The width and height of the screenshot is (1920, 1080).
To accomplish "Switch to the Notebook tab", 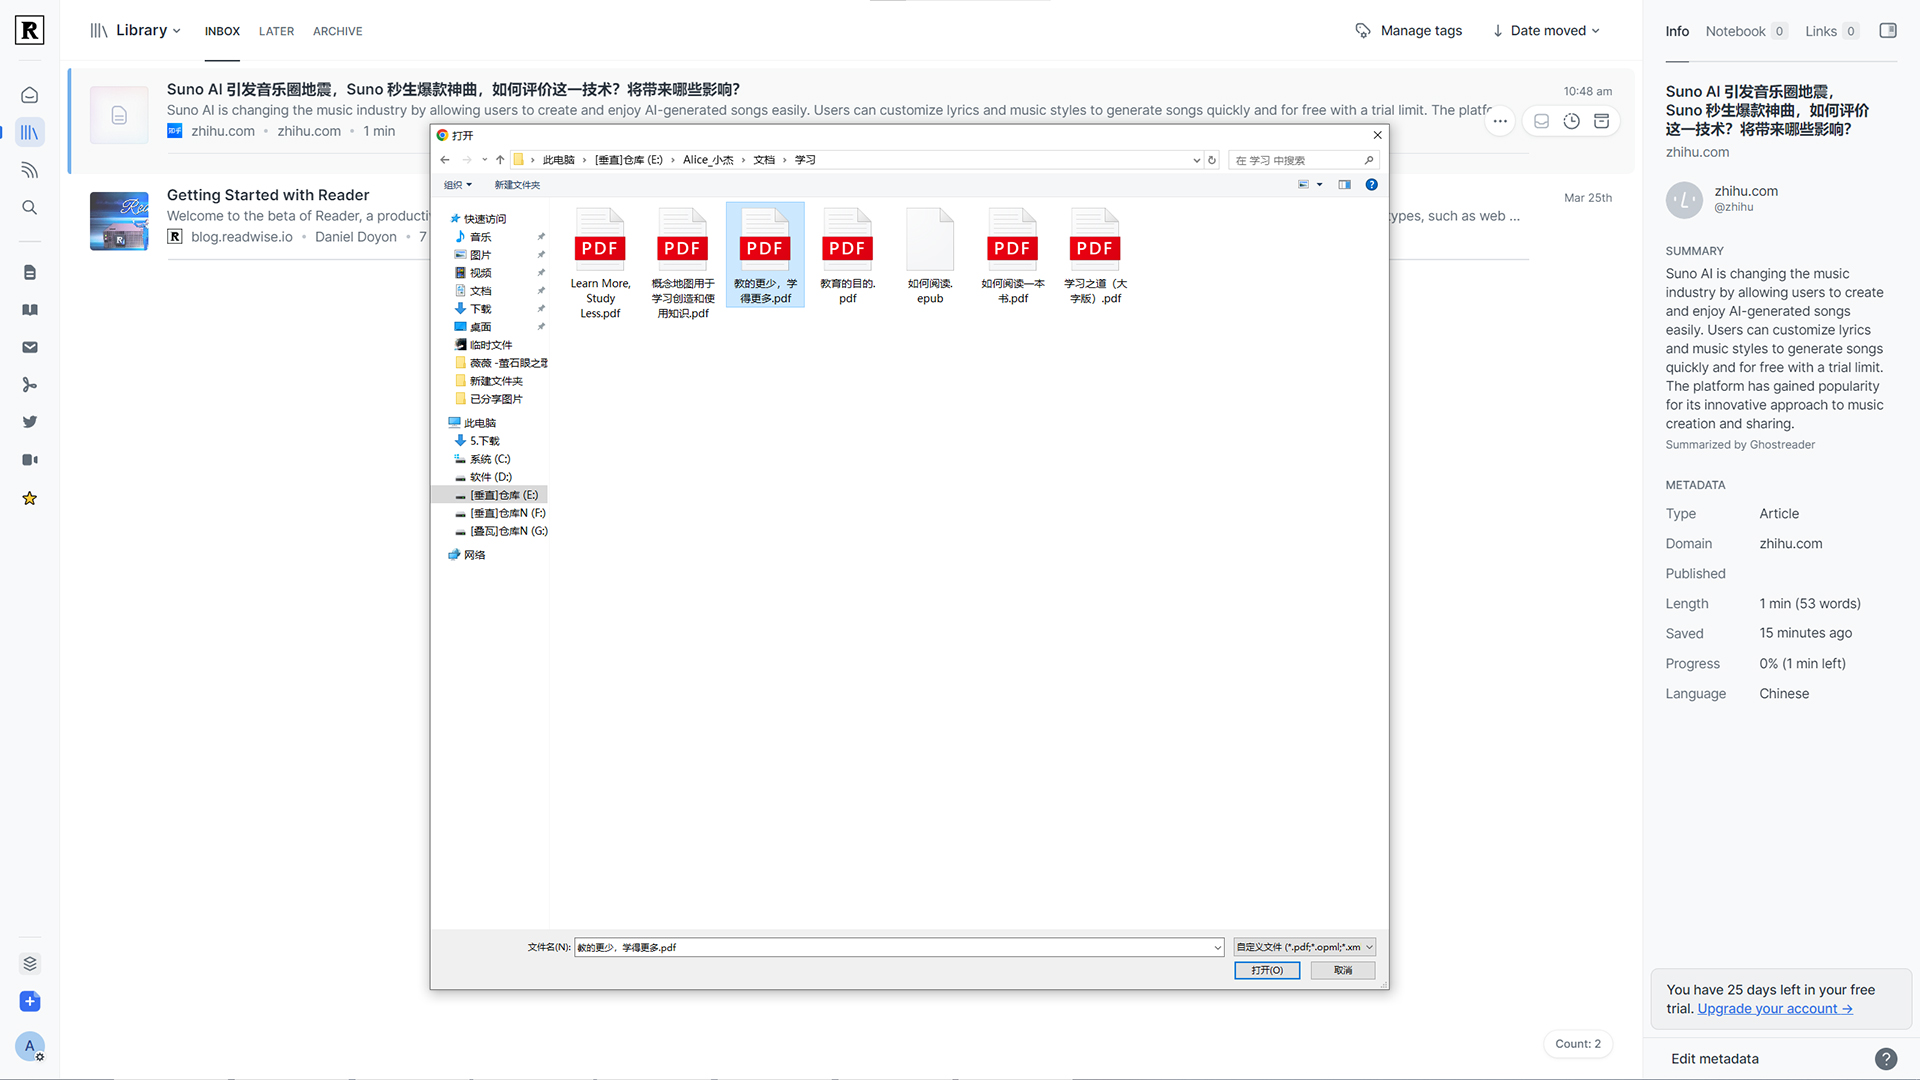I will pyautogui.click(x=1735, y=32).
